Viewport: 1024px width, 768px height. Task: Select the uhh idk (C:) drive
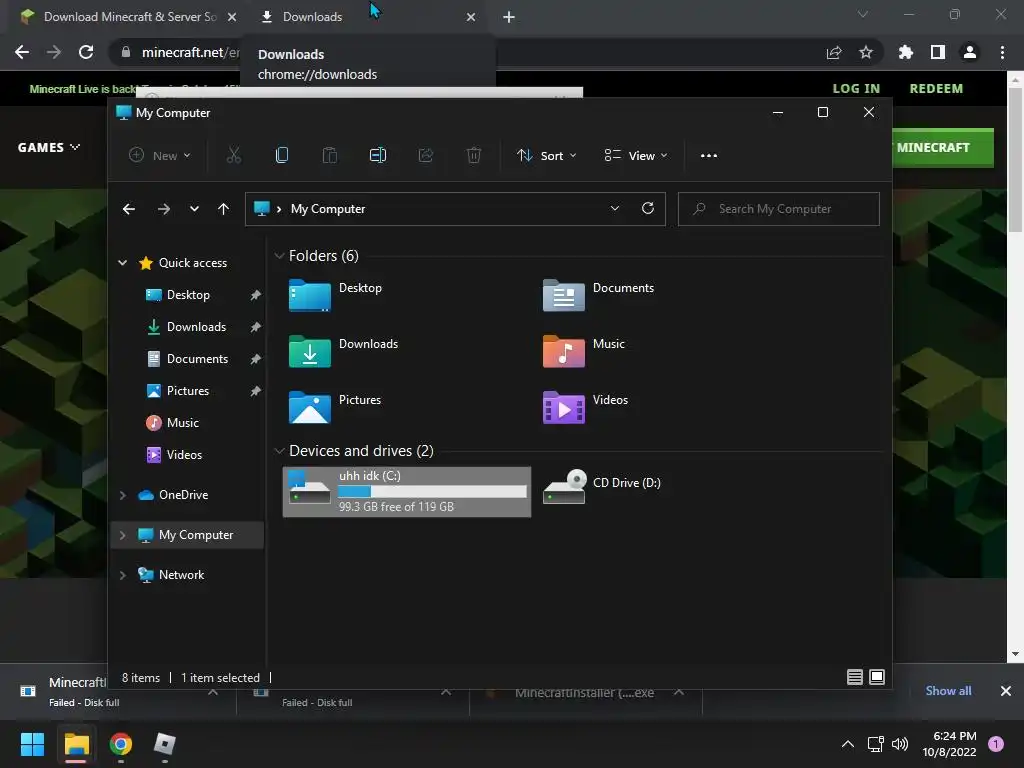[406, 492]
